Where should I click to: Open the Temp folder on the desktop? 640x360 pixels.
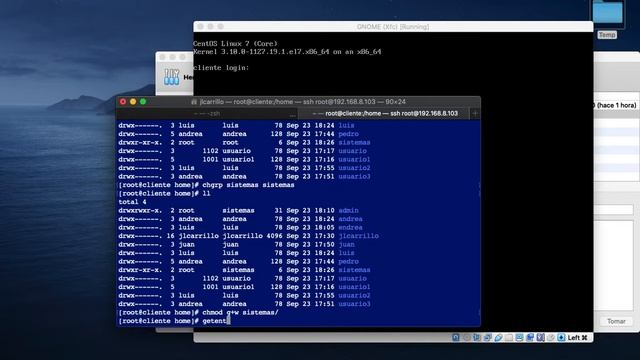click(x=607, y=14)
